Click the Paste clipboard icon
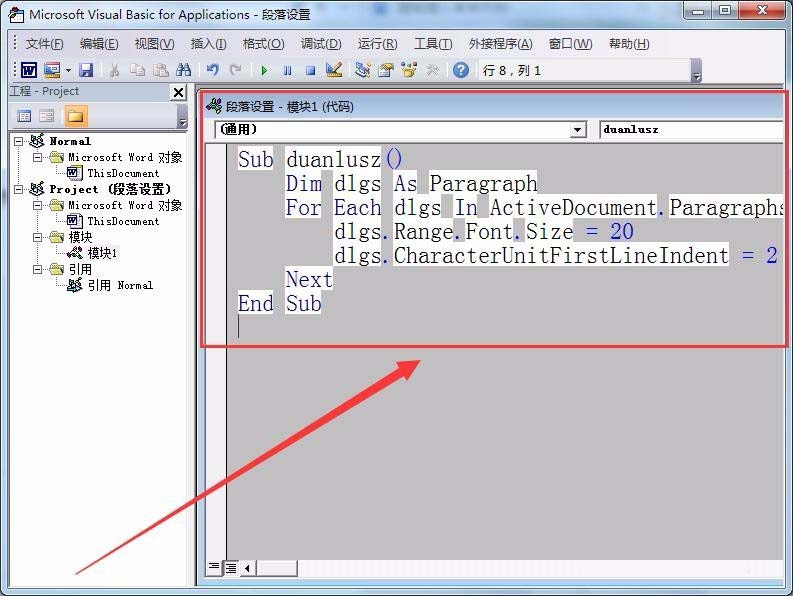The height and width of the screenshot is (596, 793). [x=161, y=70]
